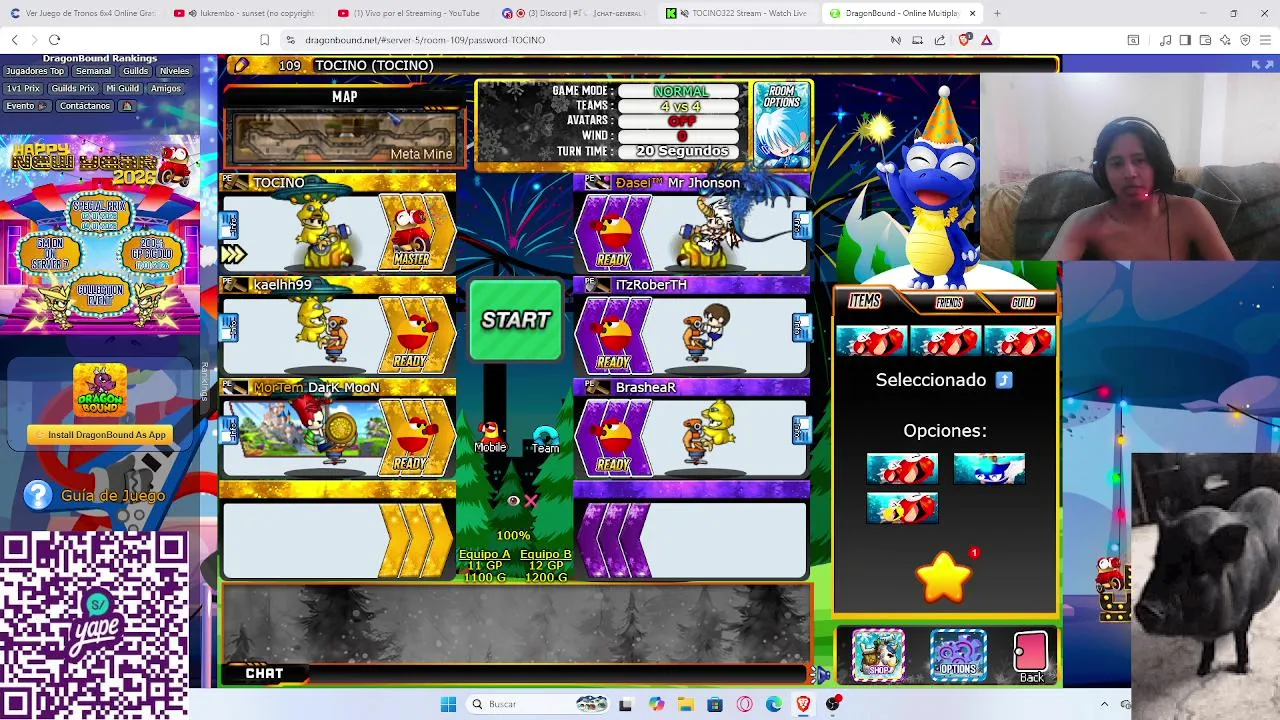
Task: Open Windows Start menu
Action: (448, 704)
